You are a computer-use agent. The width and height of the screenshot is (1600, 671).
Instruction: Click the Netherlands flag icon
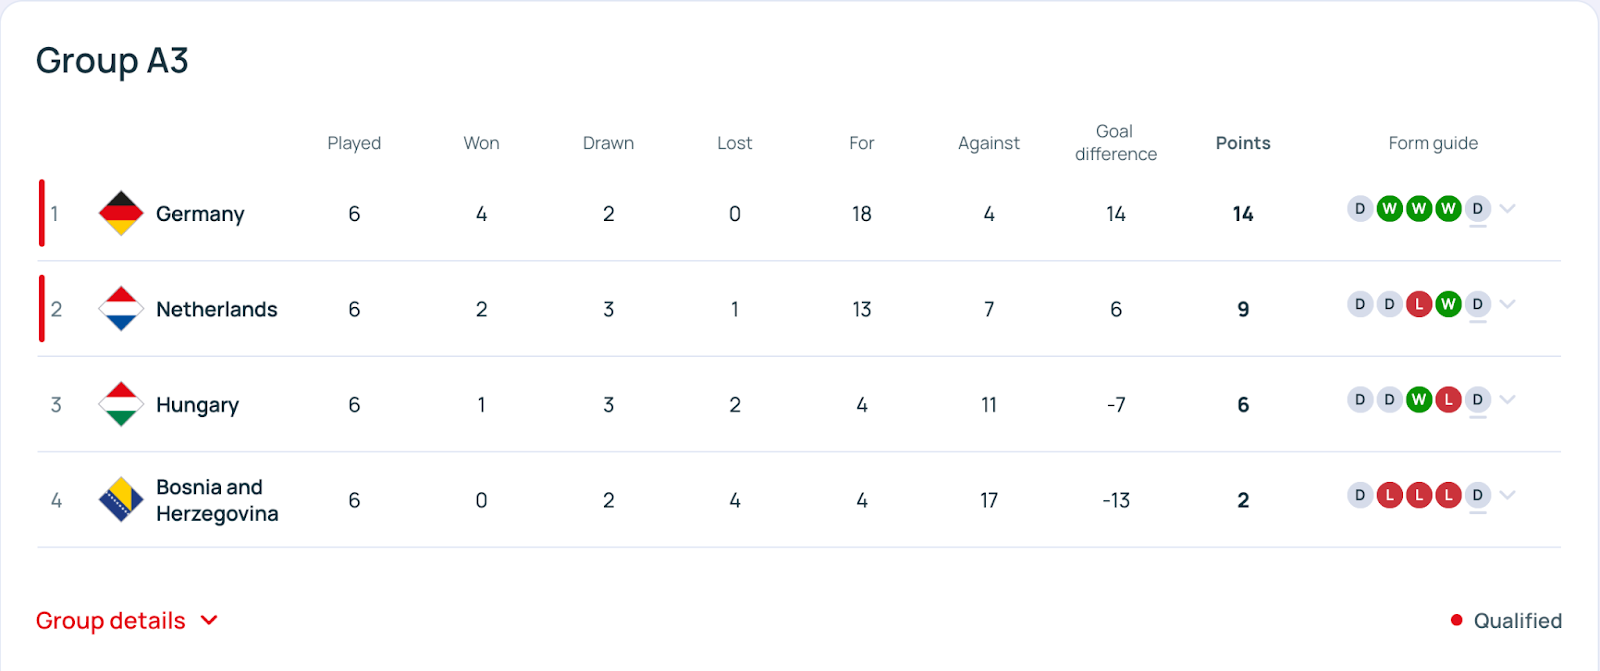121,309
